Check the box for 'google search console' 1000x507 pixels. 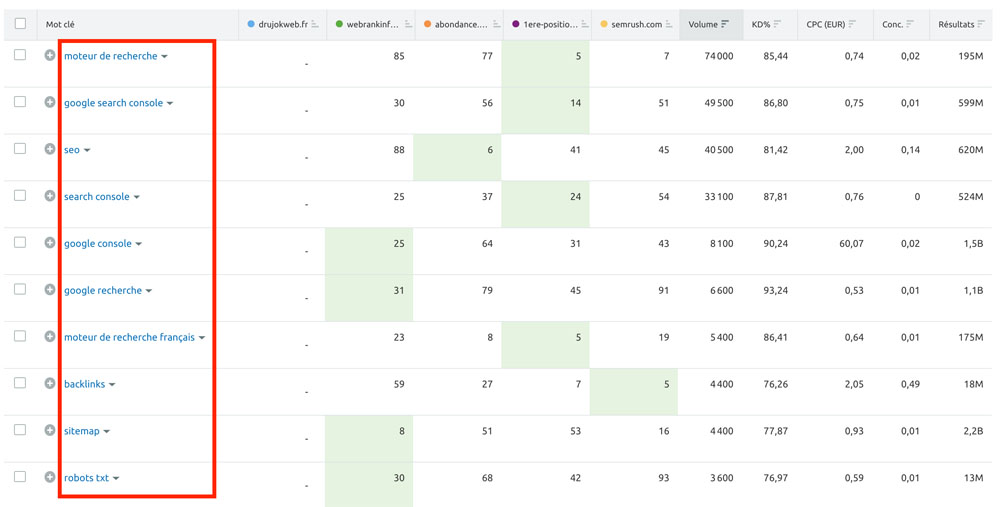[x=20, y=102]
